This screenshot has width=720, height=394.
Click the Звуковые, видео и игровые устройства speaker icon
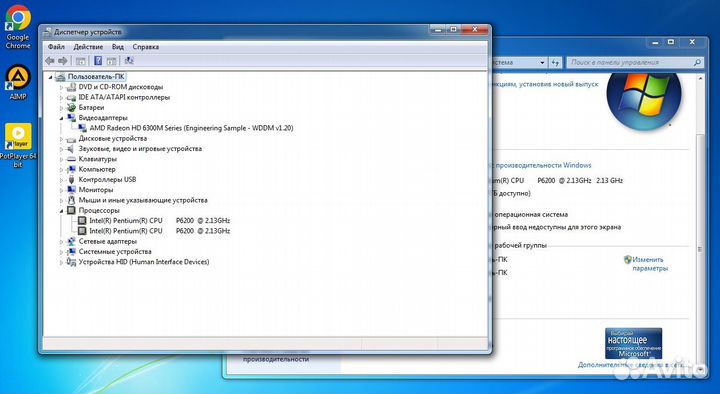(71, 149)
